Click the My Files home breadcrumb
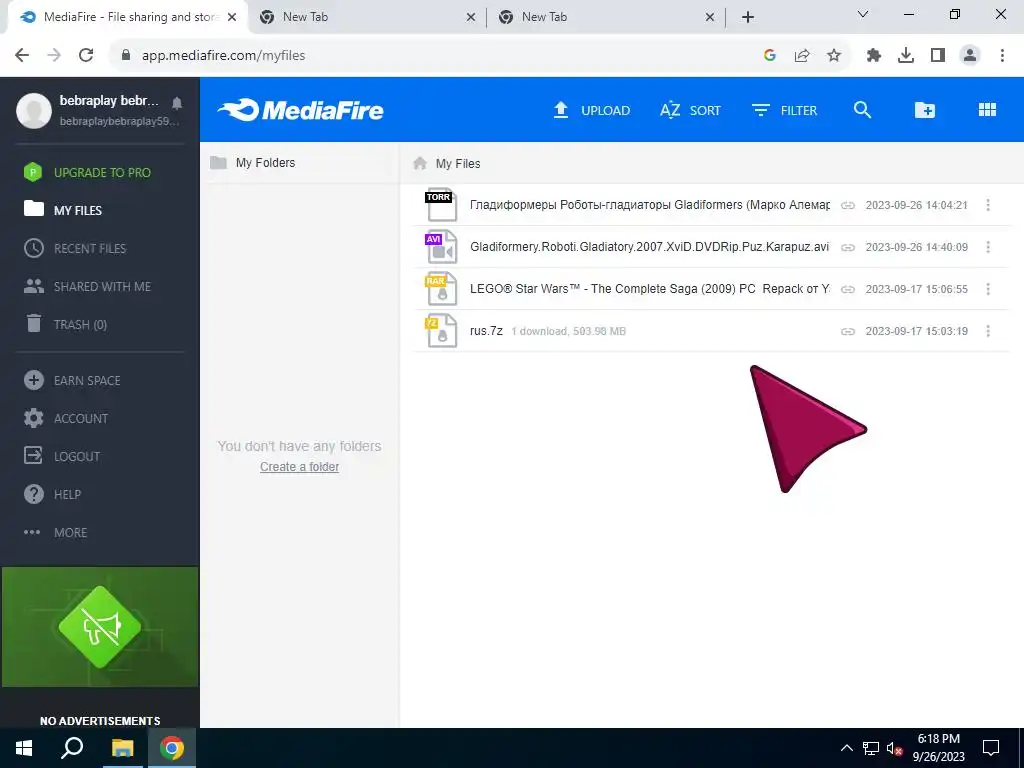Viewport: 1024px width, 768px height. (x=447, y=163)
